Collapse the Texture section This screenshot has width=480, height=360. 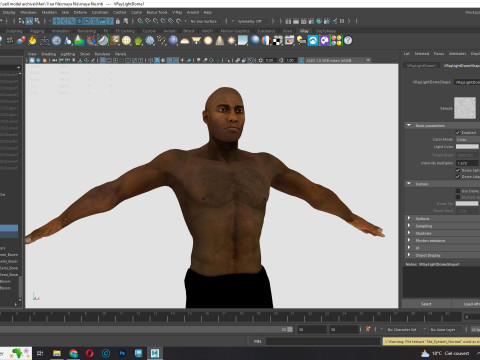click(409, 184)
